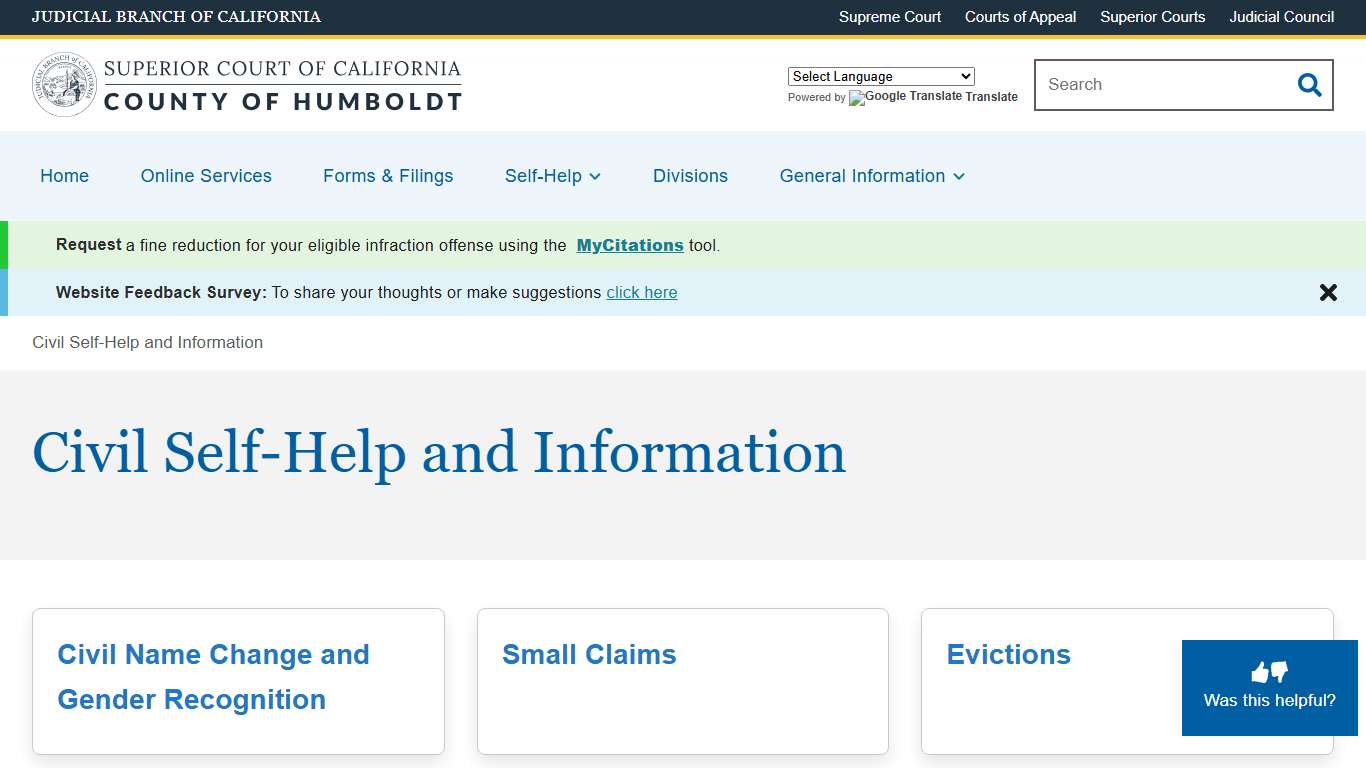Open the Evictions card
Viewport: 1366px width, 768px height.
point(1008,654)
